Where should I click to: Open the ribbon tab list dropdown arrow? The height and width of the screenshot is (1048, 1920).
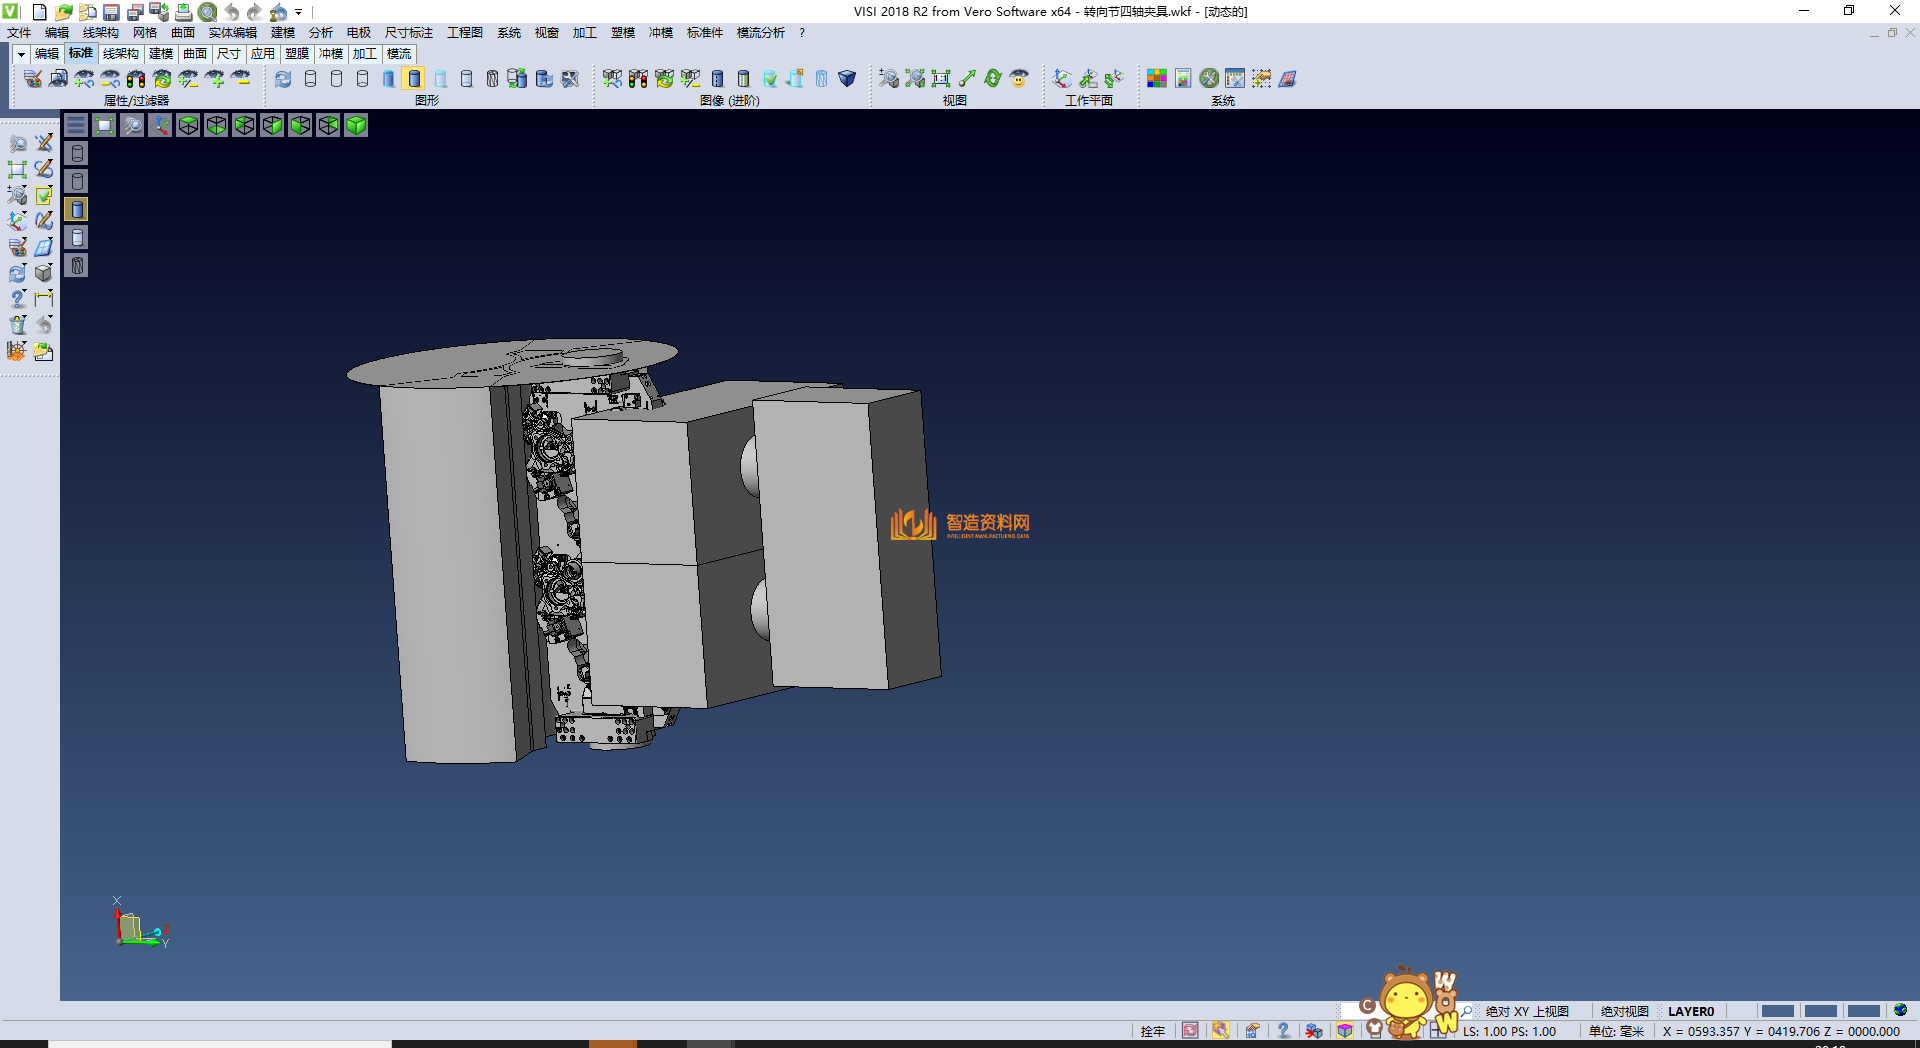(x=21, y=54)
